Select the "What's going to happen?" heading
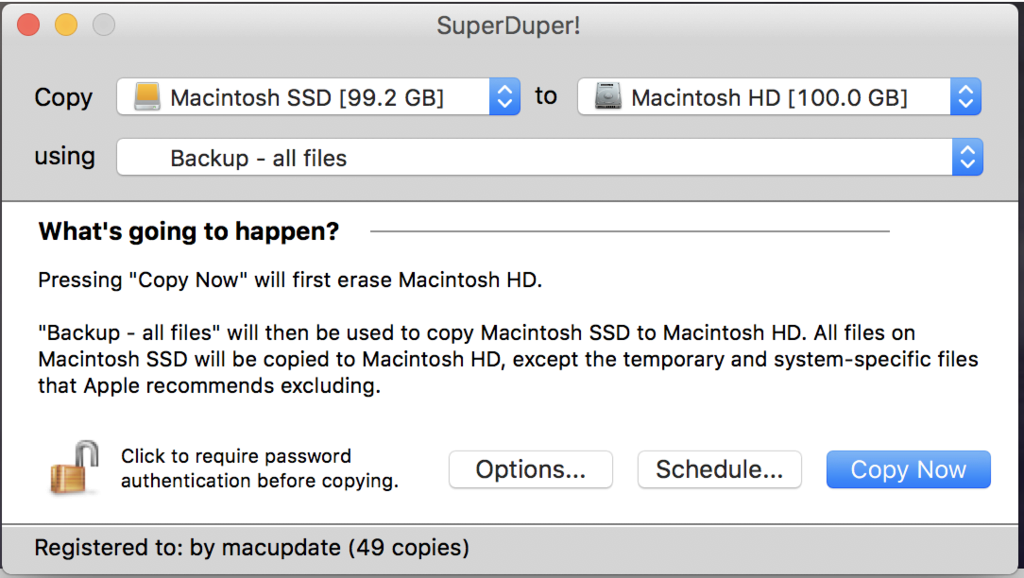Viewport: 1024px width, 578px height. (x=188, y=232)
